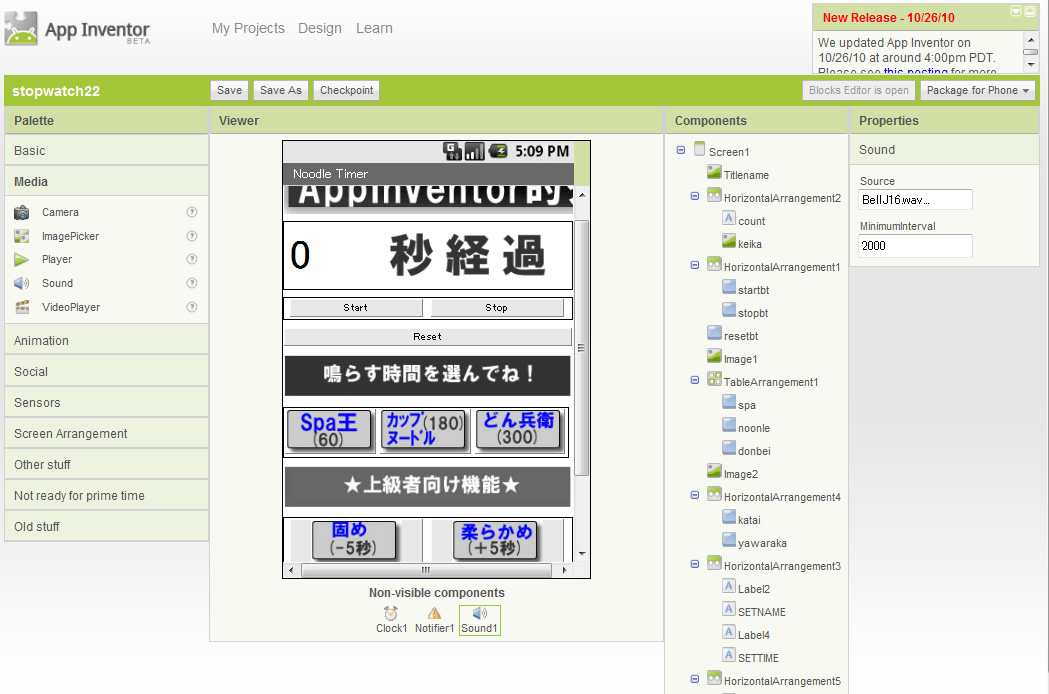
Task: Click the TableArrangement1 icon in tree
Action: [714, 379]
